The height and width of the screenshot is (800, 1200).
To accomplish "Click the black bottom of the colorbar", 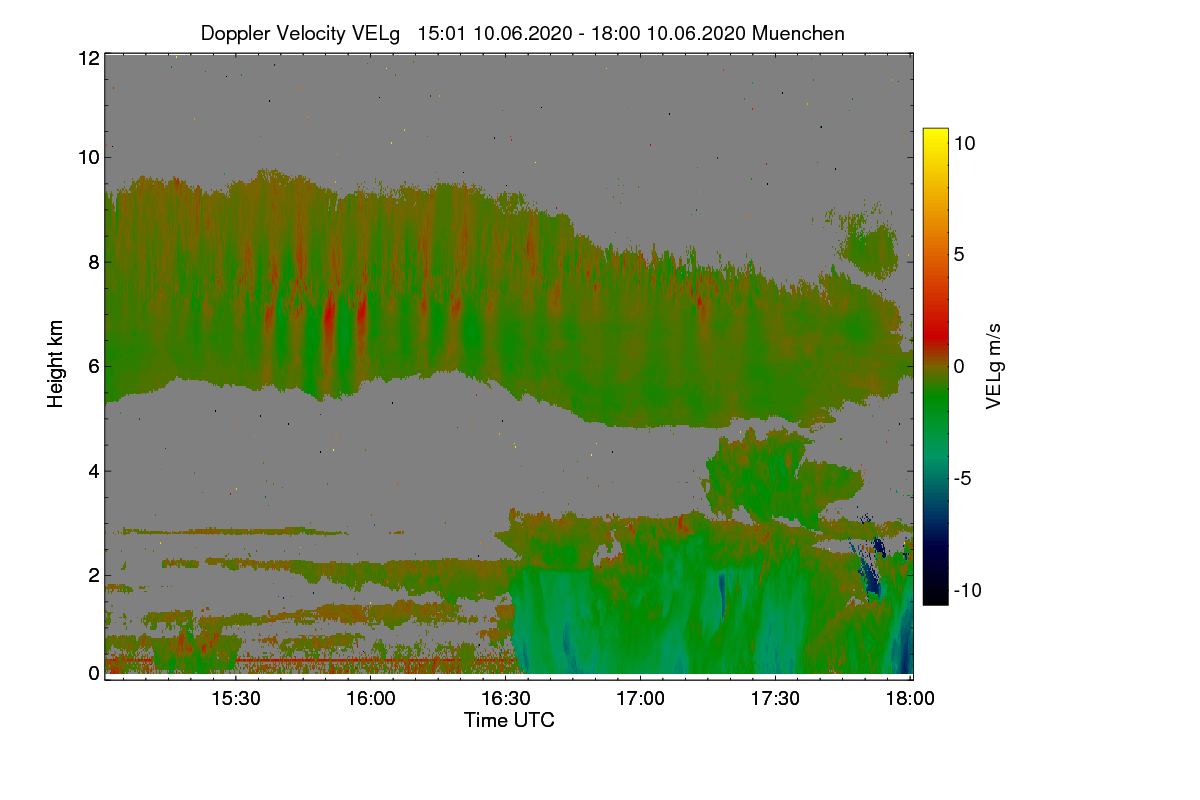I will pyautogui.click(x=935, y=596).
